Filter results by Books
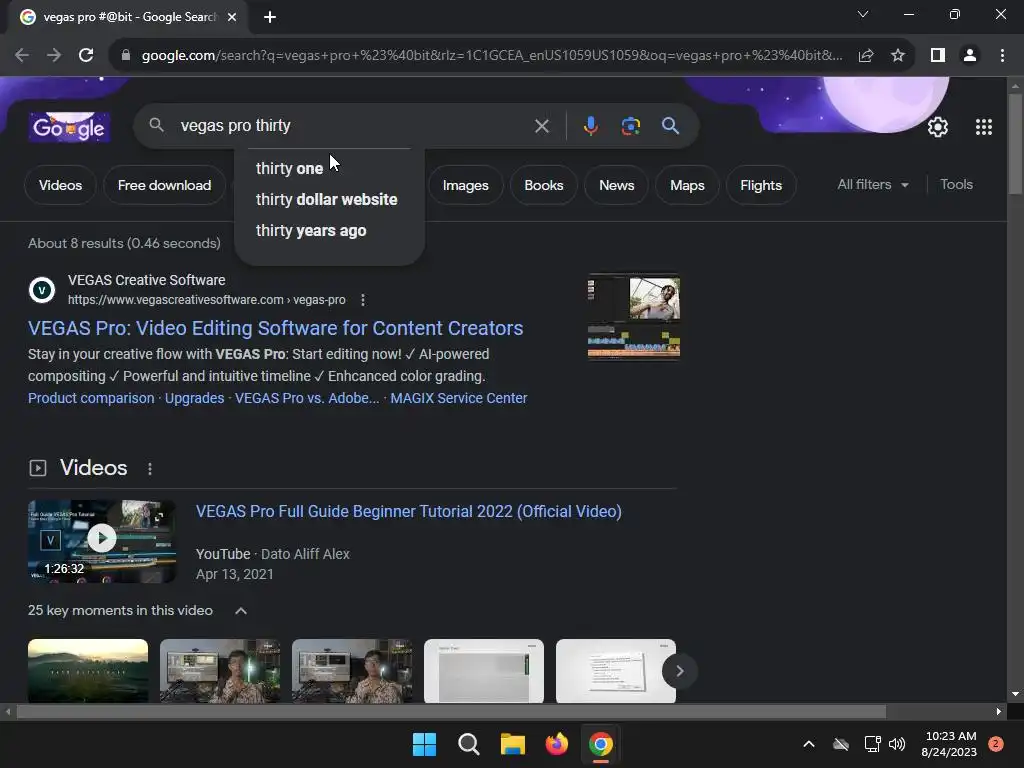Viewport: 1024px width, 768px height. point(544,185)
